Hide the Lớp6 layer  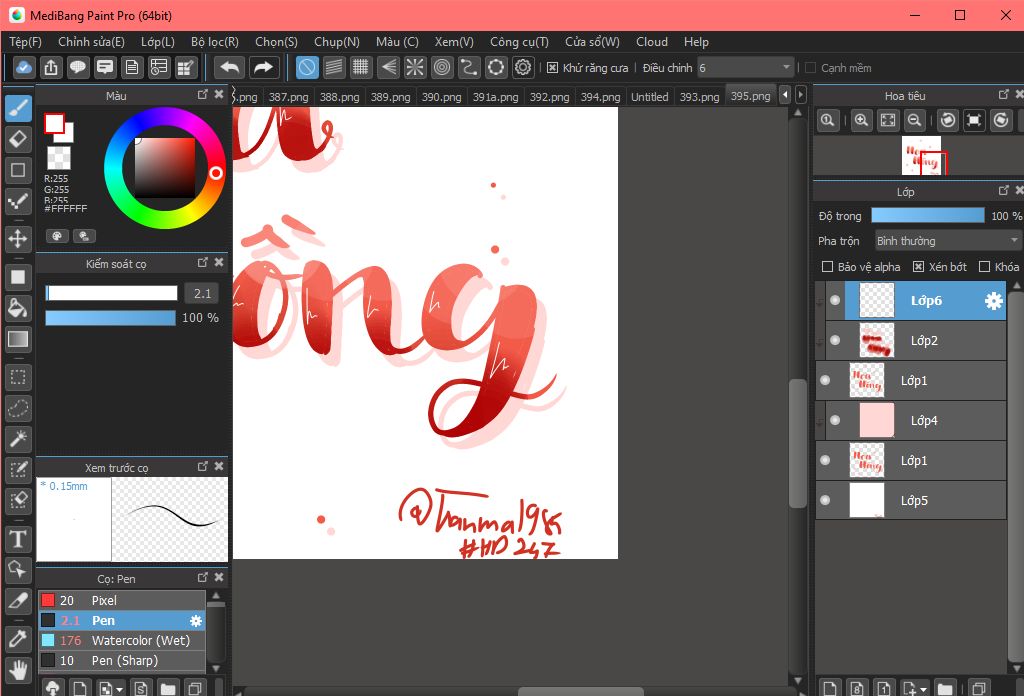[x=835, y=300]
